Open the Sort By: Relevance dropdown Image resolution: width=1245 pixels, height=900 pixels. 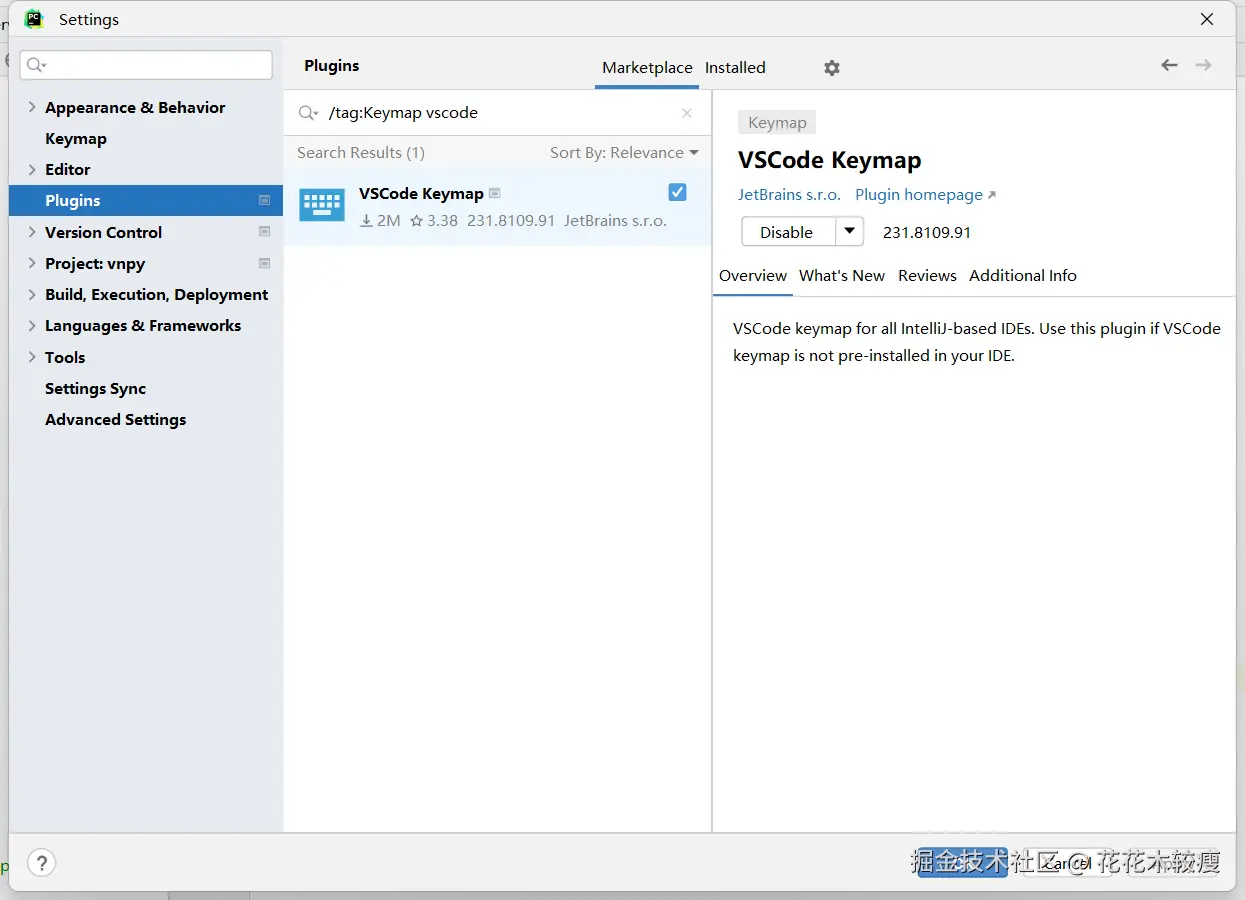pyautogui.click(x=624, y=152)
